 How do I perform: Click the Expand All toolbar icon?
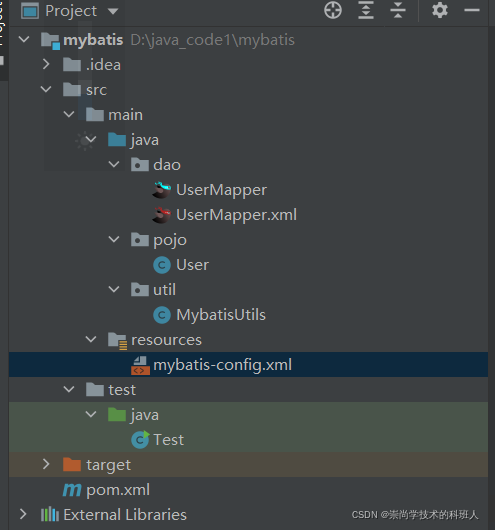[x=366, y=10]
